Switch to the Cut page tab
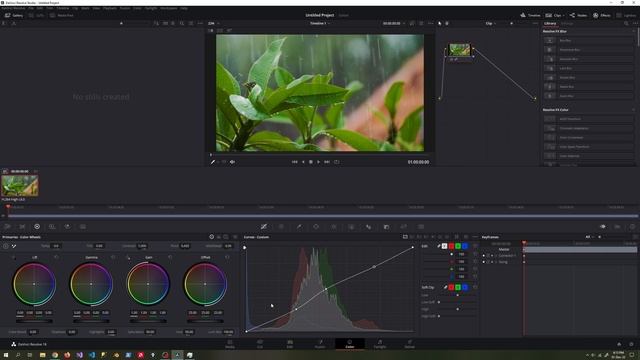Viewport: 640px width, 360px height. tap(260, 344)
